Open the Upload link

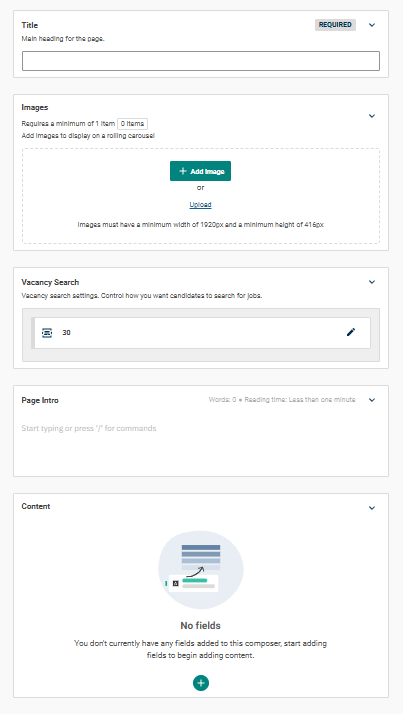tap(200, 205)
